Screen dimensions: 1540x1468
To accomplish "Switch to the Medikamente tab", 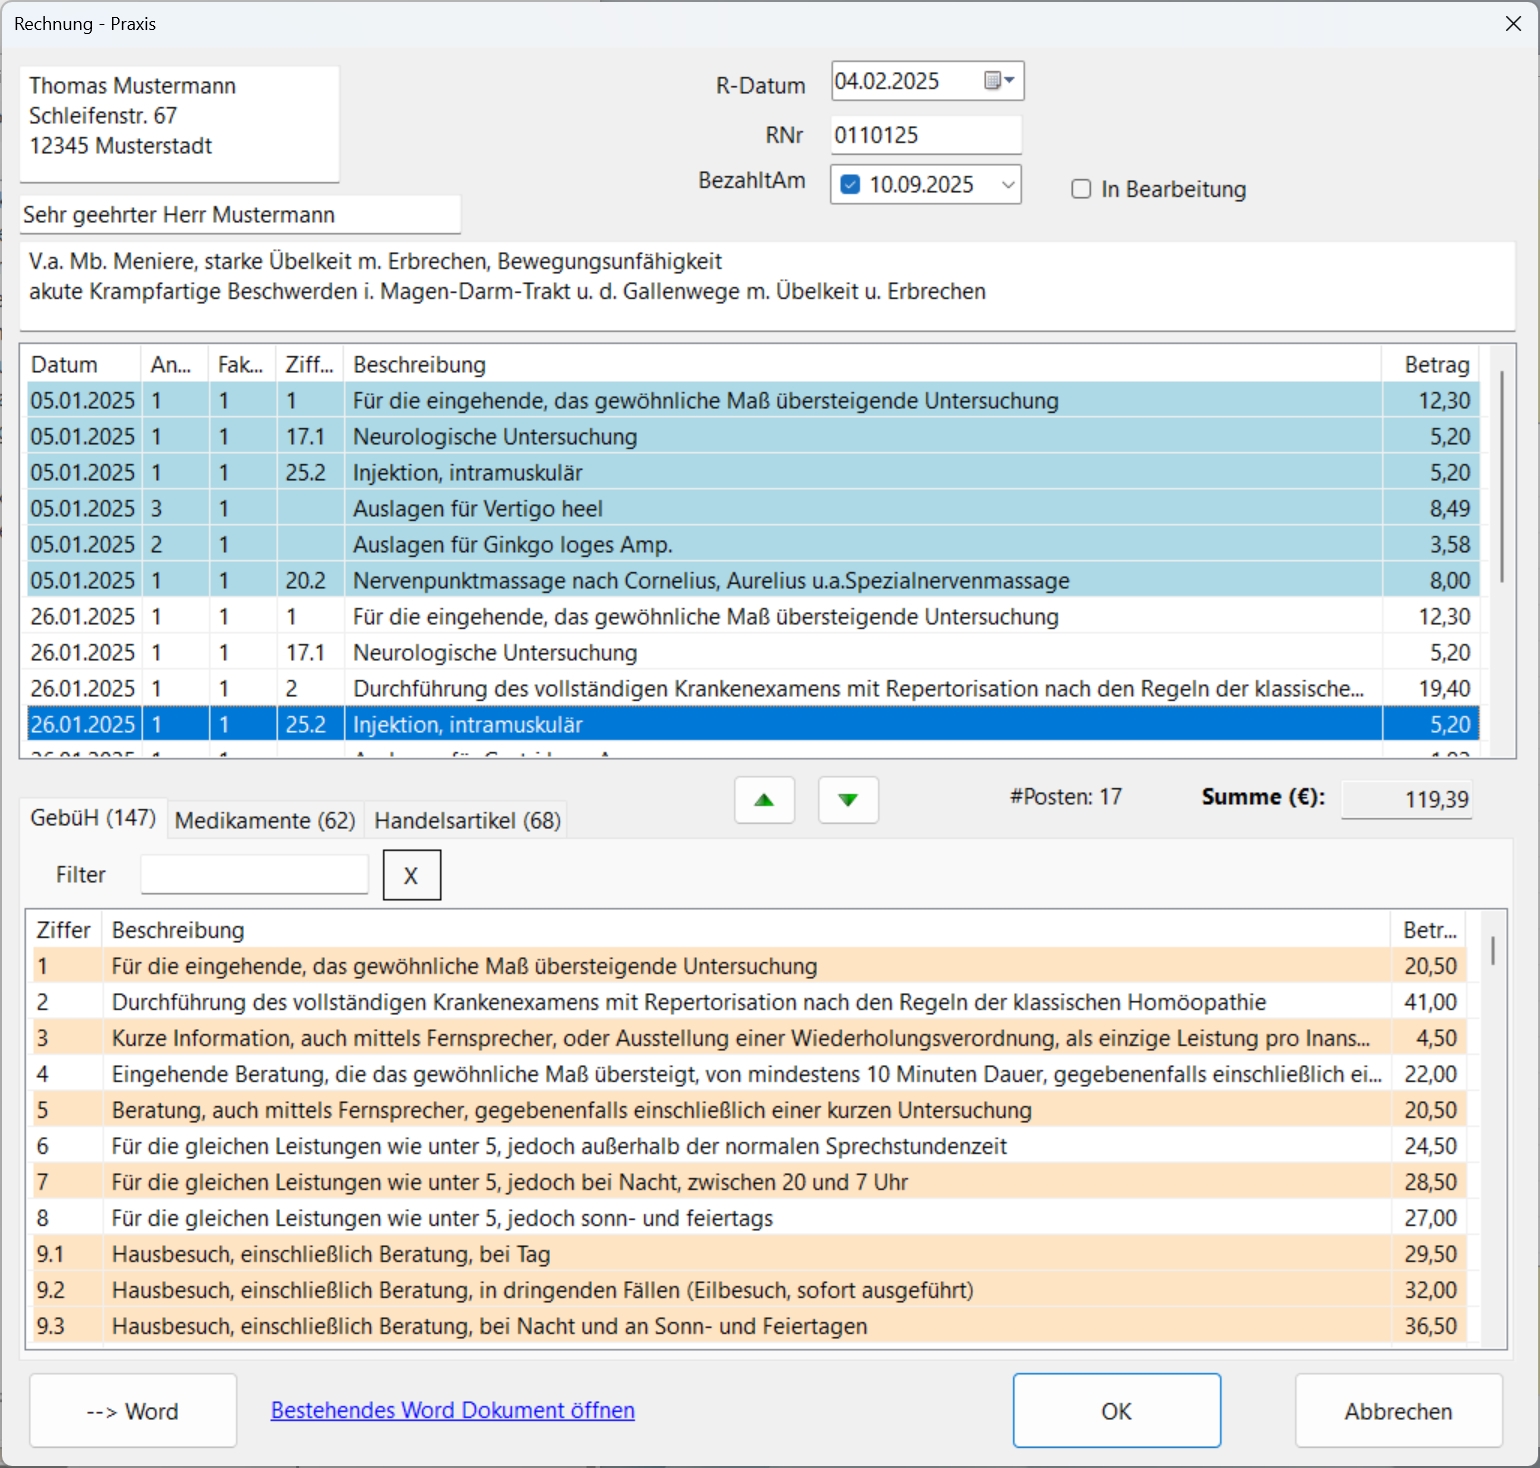I will (x=265, y=821).
